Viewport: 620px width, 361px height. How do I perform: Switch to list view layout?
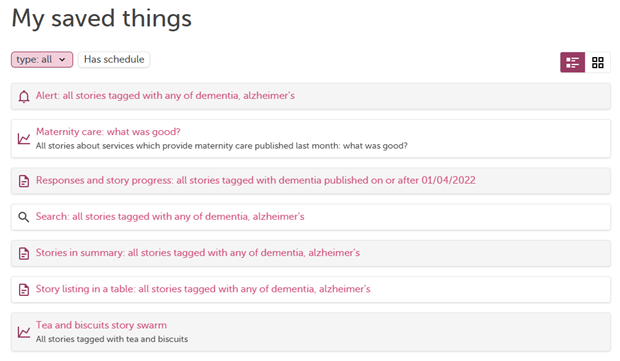572,62
